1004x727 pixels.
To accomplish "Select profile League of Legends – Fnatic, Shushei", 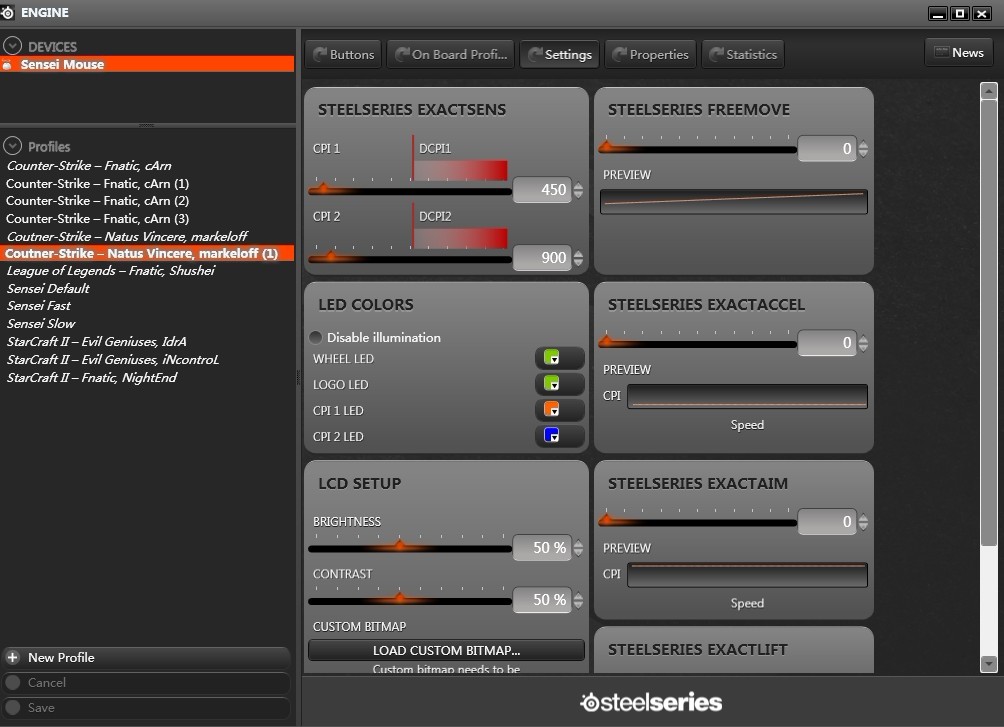I will pyautogui.click(x=111, y=270).
